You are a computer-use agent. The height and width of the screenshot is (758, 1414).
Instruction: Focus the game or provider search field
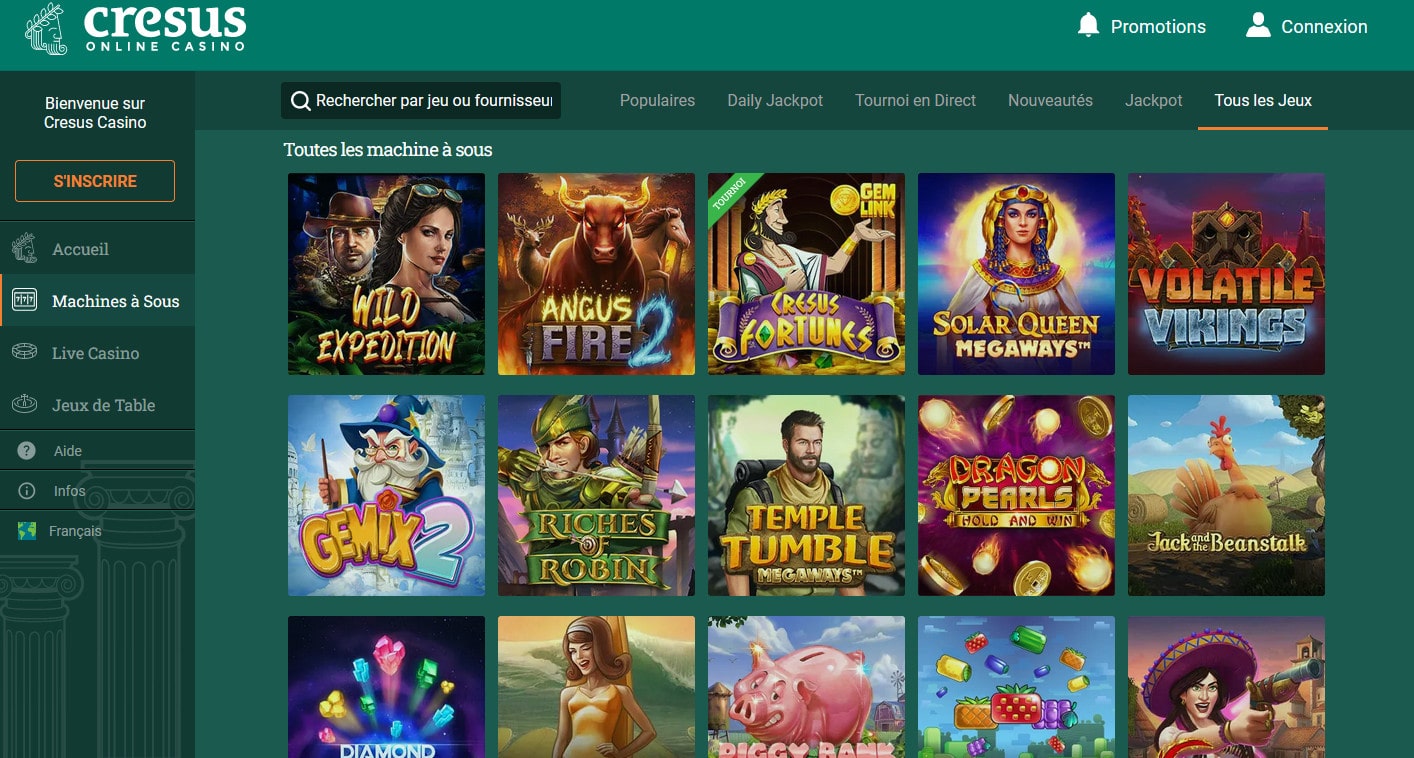coord(421,101)
